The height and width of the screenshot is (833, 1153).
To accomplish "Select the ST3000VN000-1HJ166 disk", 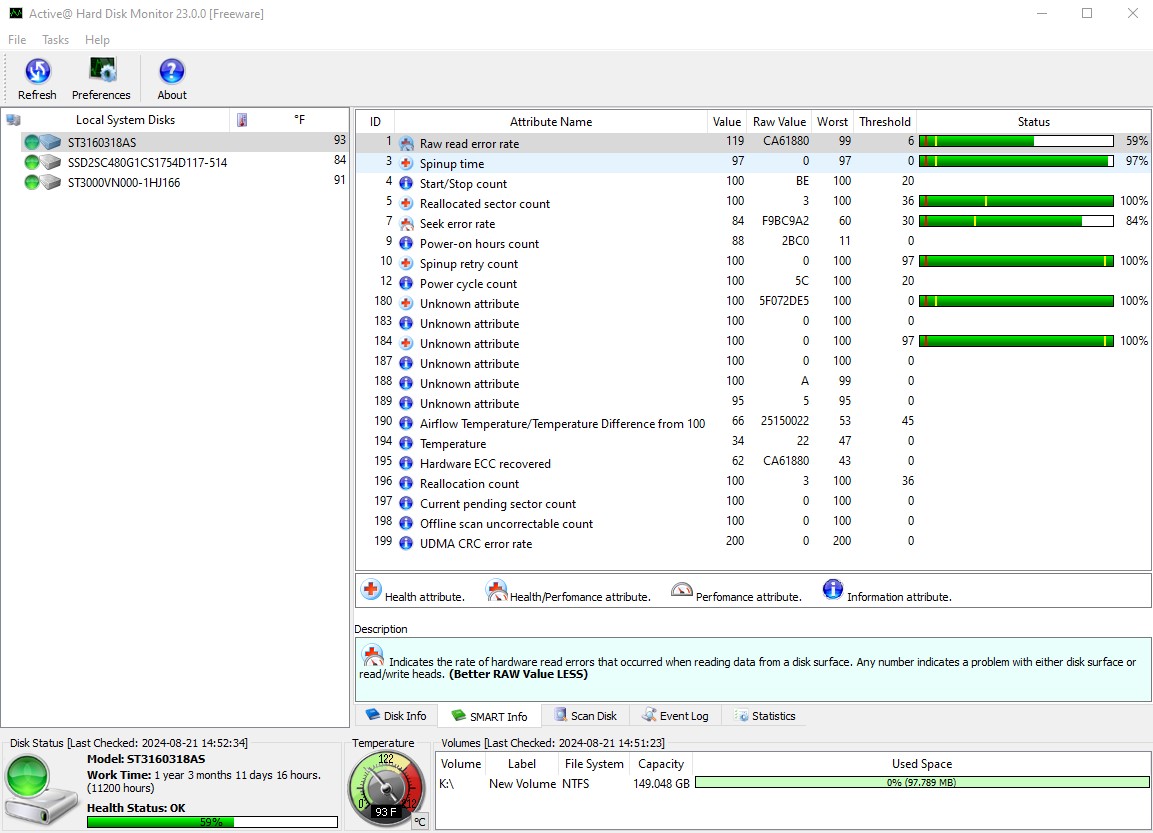I will point(124,182).
